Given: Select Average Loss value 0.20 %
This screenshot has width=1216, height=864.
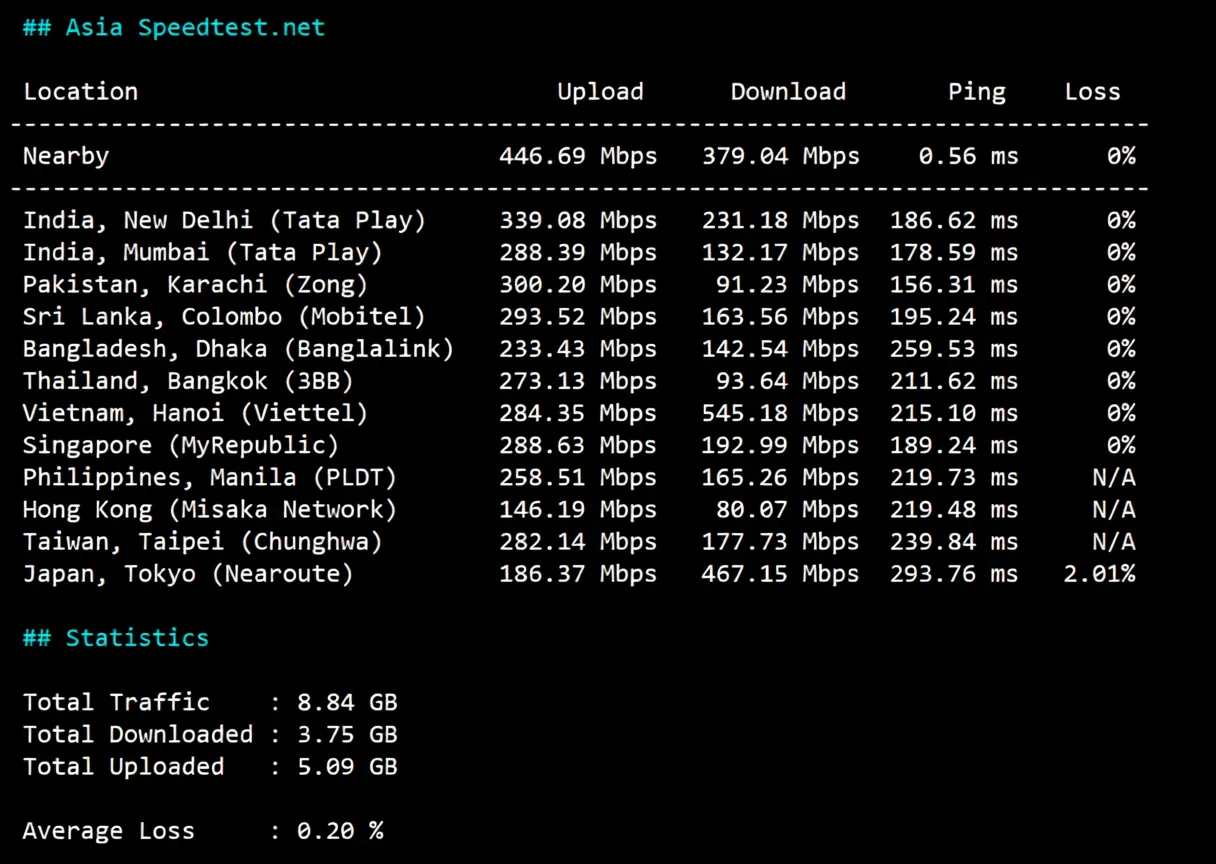Looking at the screenshot, I should 340,830.
